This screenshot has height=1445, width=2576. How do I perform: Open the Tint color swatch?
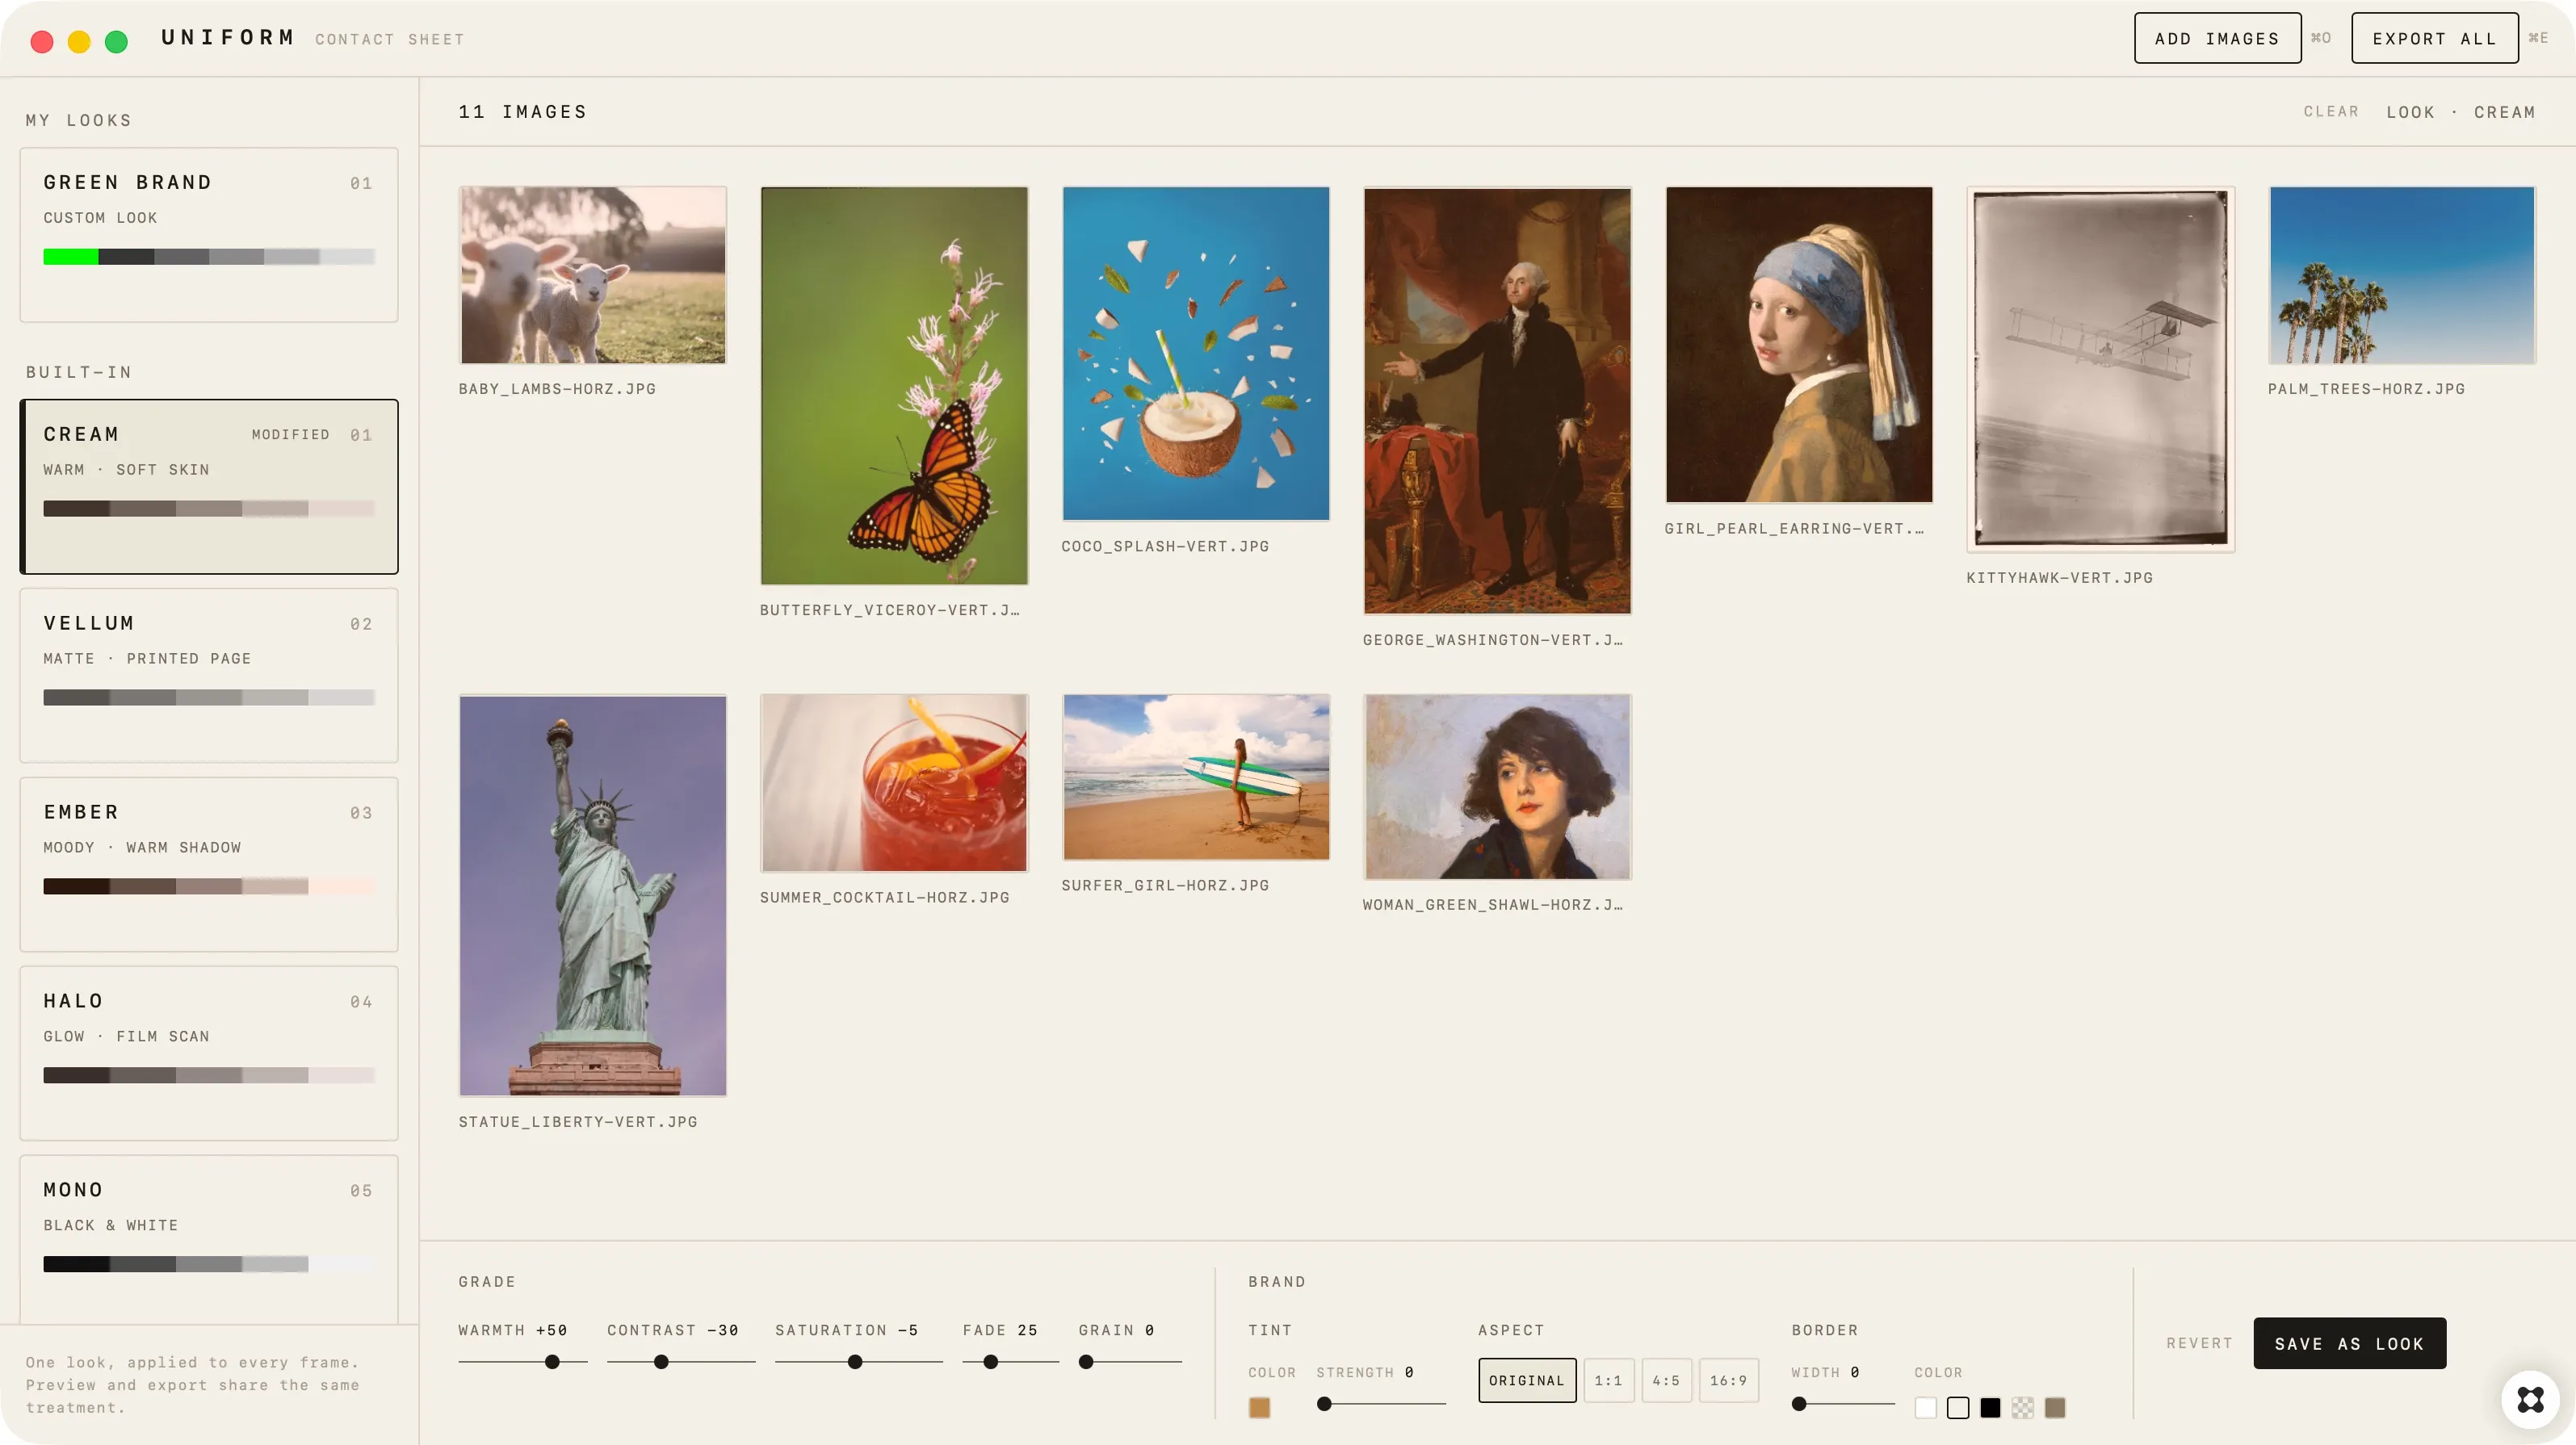click(x=1259, y=1407)
